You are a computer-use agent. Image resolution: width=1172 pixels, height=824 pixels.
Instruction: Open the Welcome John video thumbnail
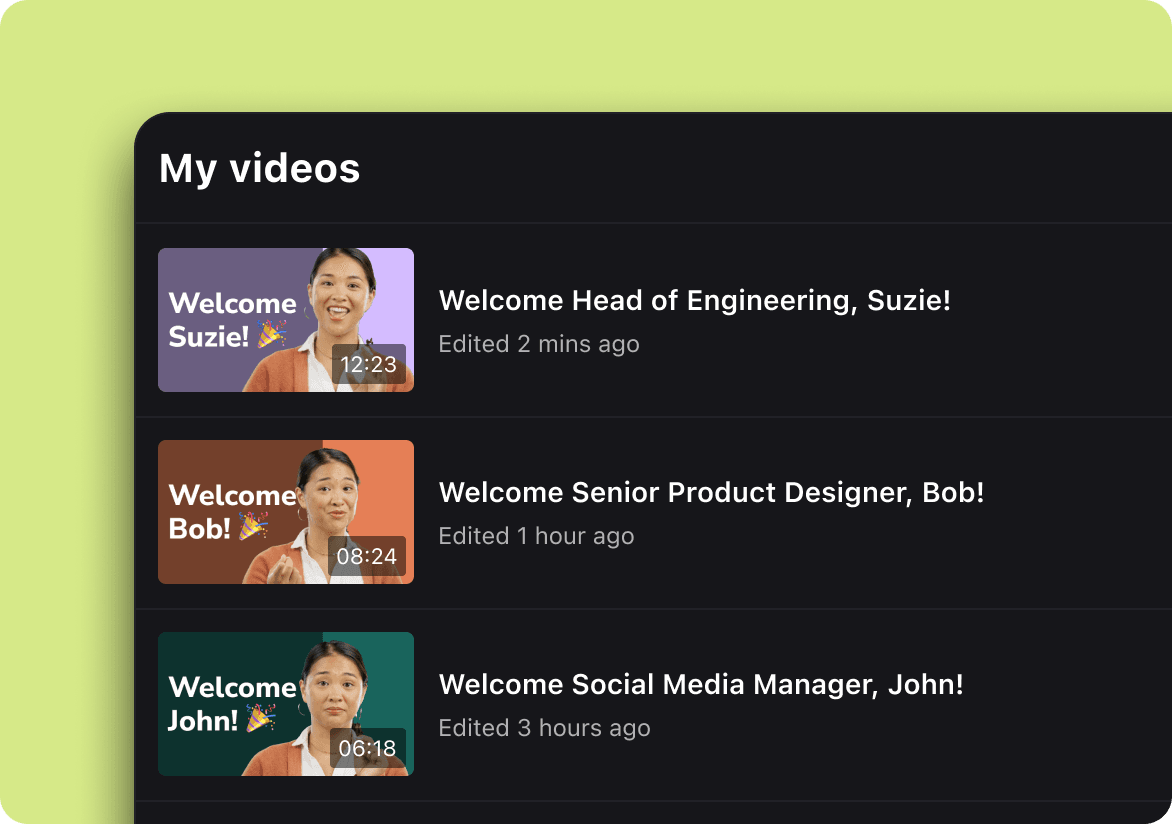tap(286, 704)
